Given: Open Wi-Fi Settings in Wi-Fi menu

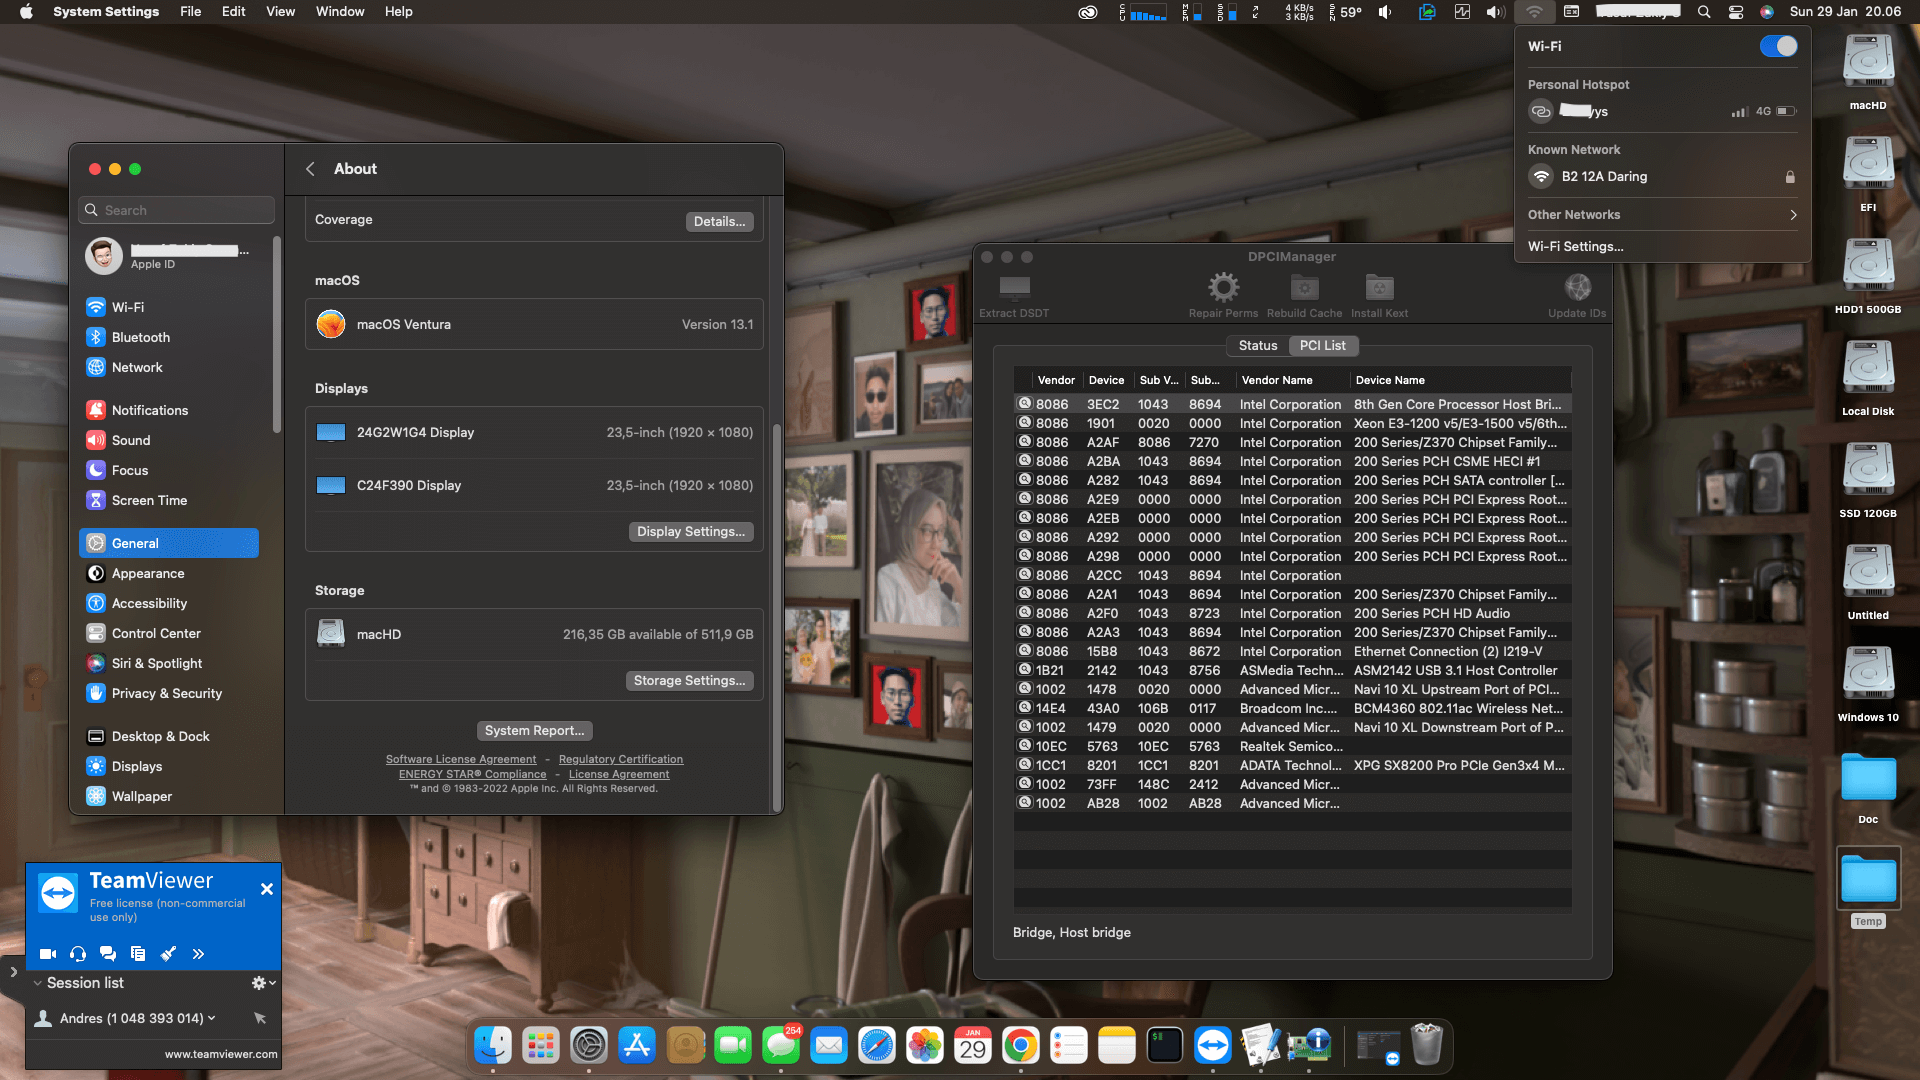Looking at the screenshot, I should (1576, 247).
